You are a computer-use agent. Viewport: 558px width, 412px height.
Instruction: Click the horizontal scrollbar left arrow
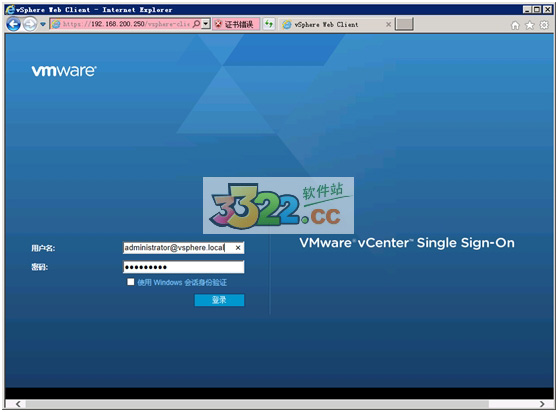coord(18,404)
